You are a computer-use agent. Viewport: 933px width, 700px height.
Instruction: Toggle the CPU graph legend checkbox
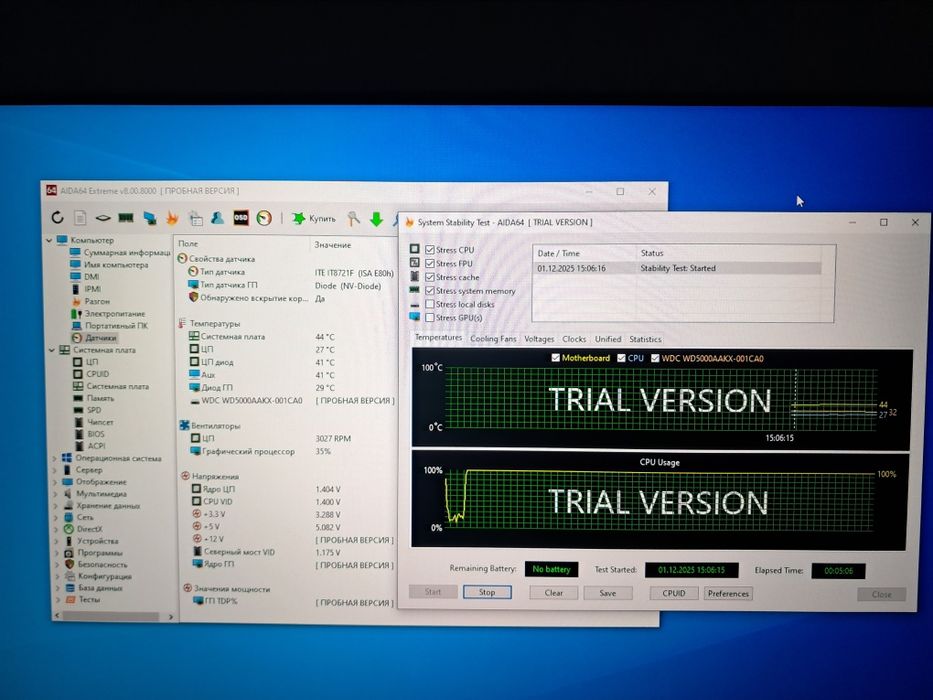(621, 358)
